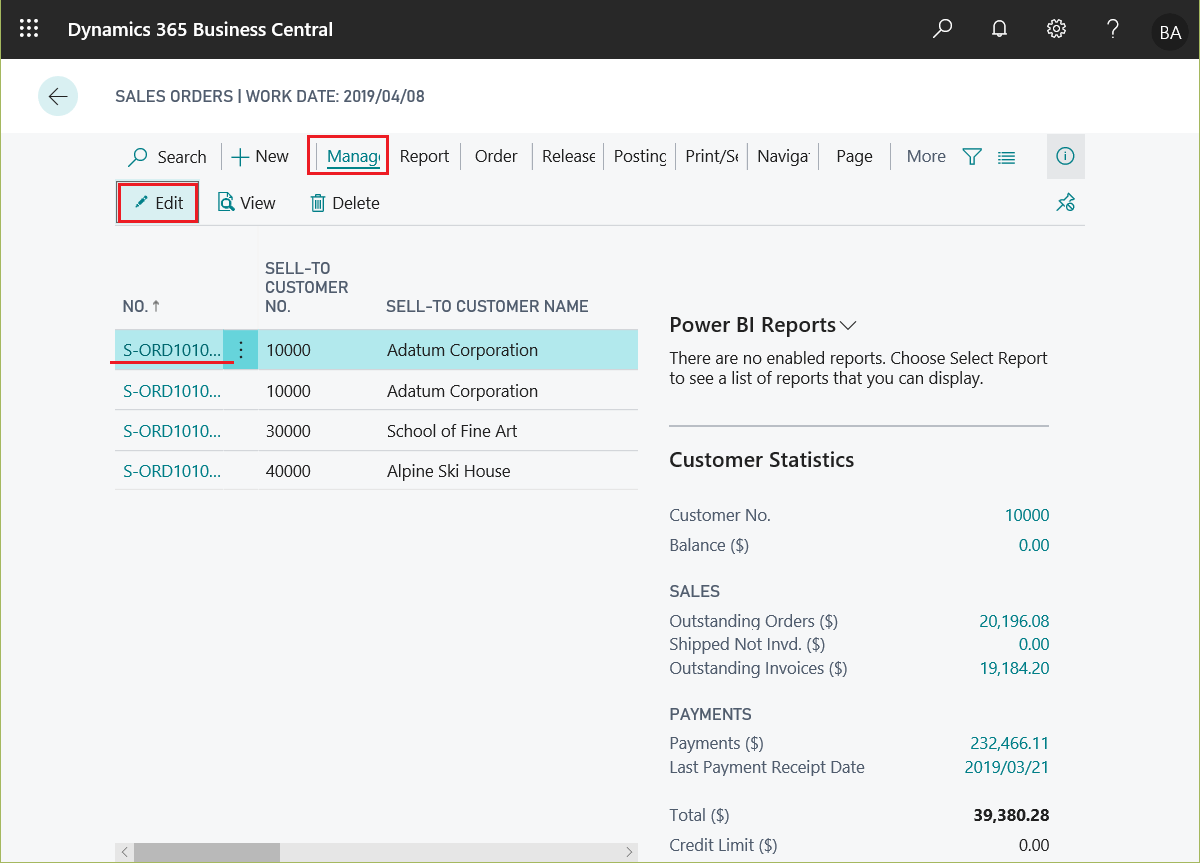Click customer number 40000 cell
Image resolution: width=1200 pixels, height=863 pixels.
click(x=288, y=471)
